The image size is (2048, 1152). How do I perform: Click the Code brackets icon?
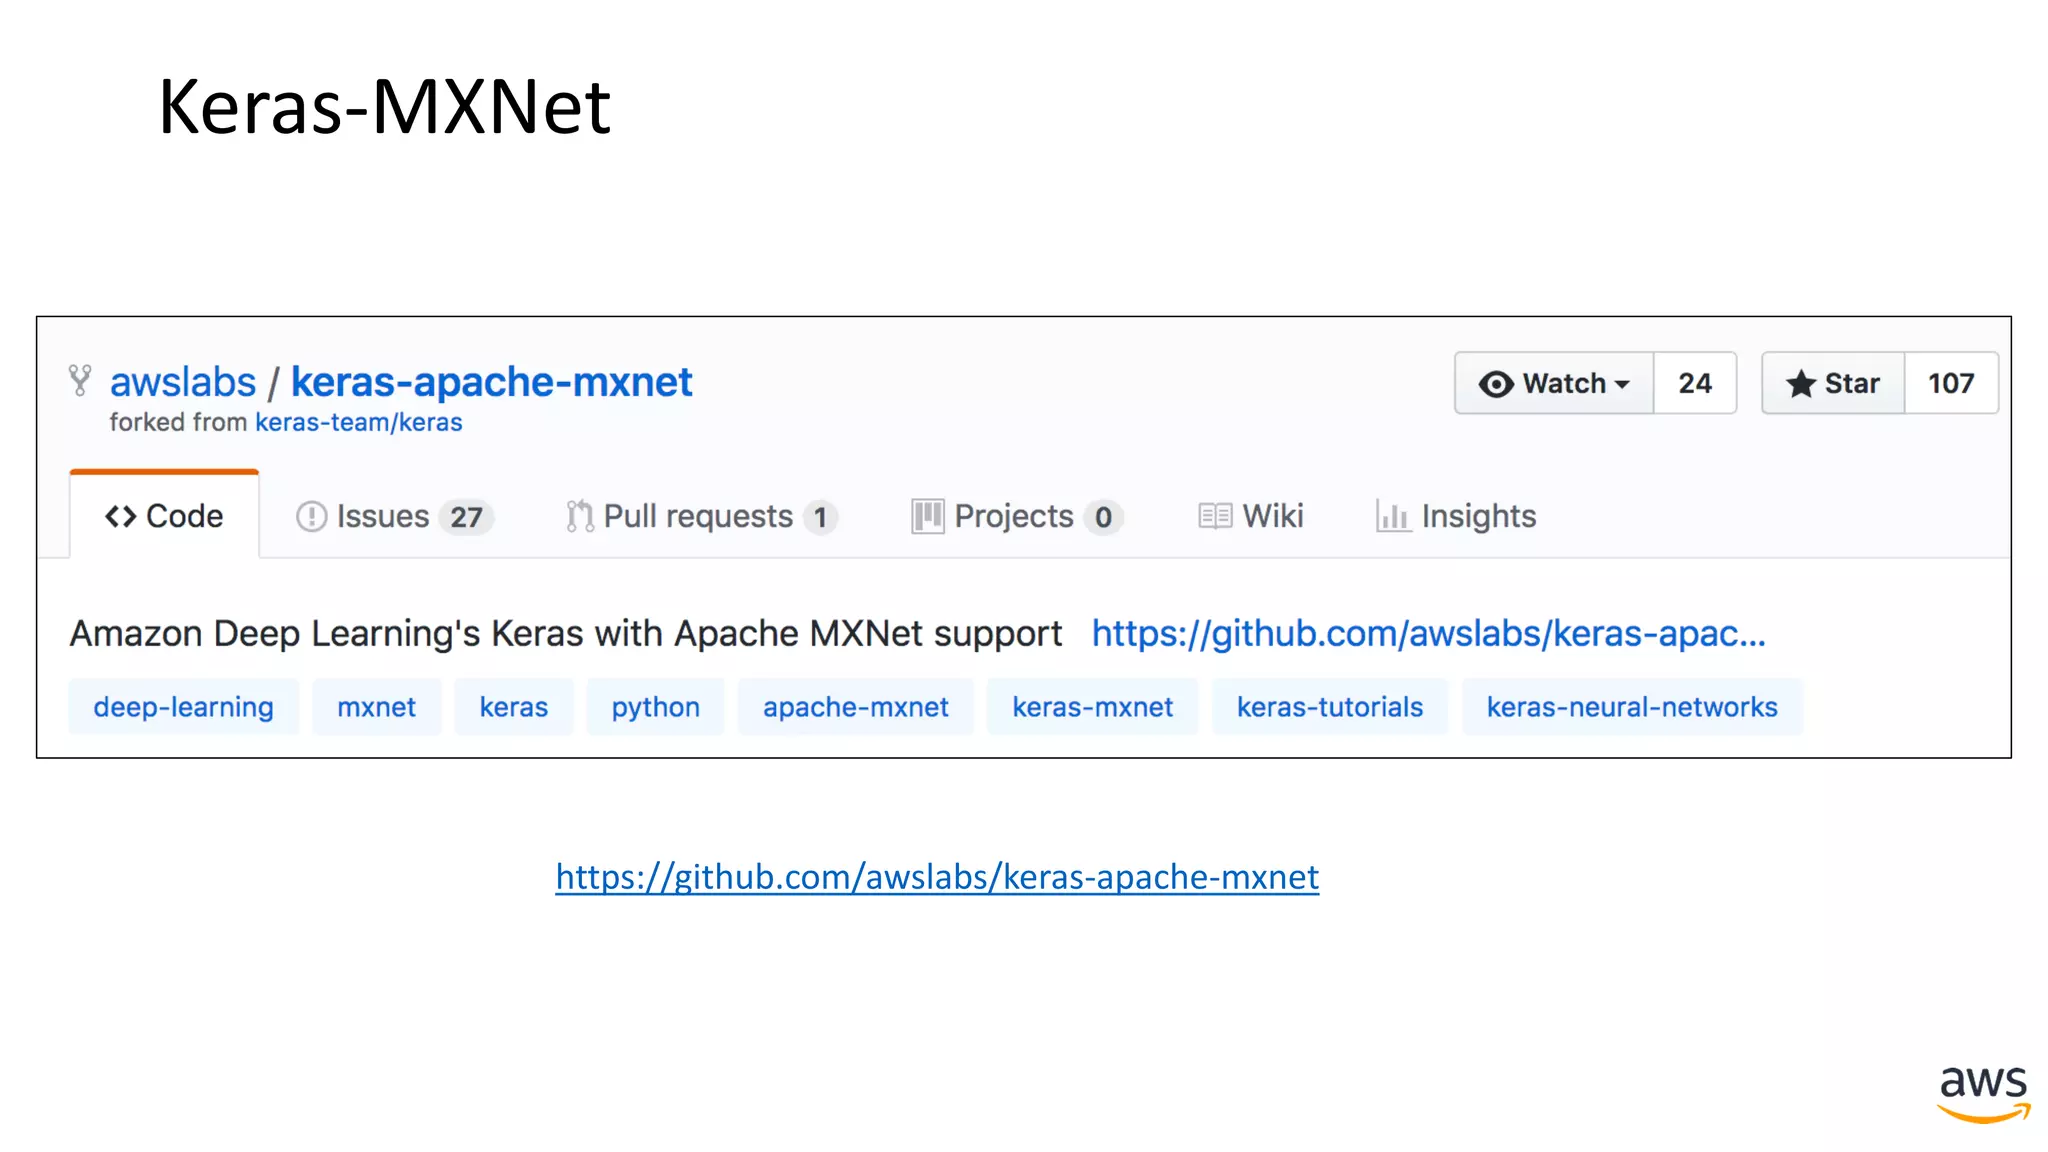pyautogui.click(x=121, y=516)
